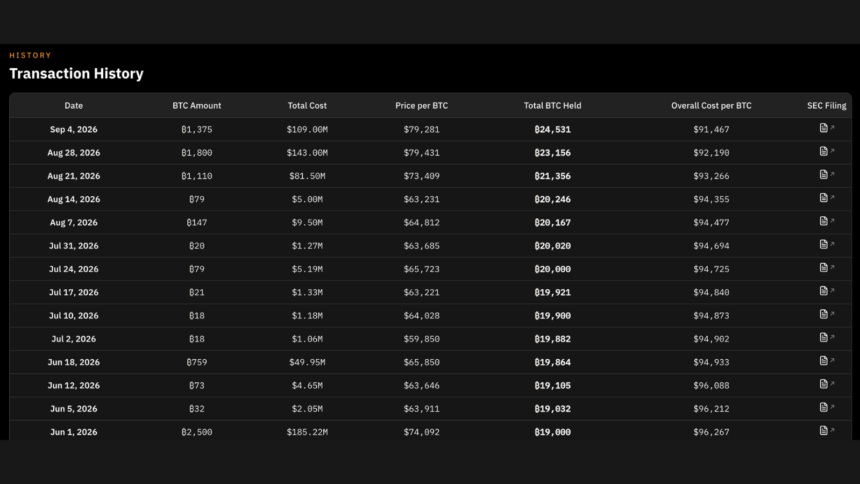
Task: Open SEC filing for Jun 5, 2026
Action: [x=827, y=407]
